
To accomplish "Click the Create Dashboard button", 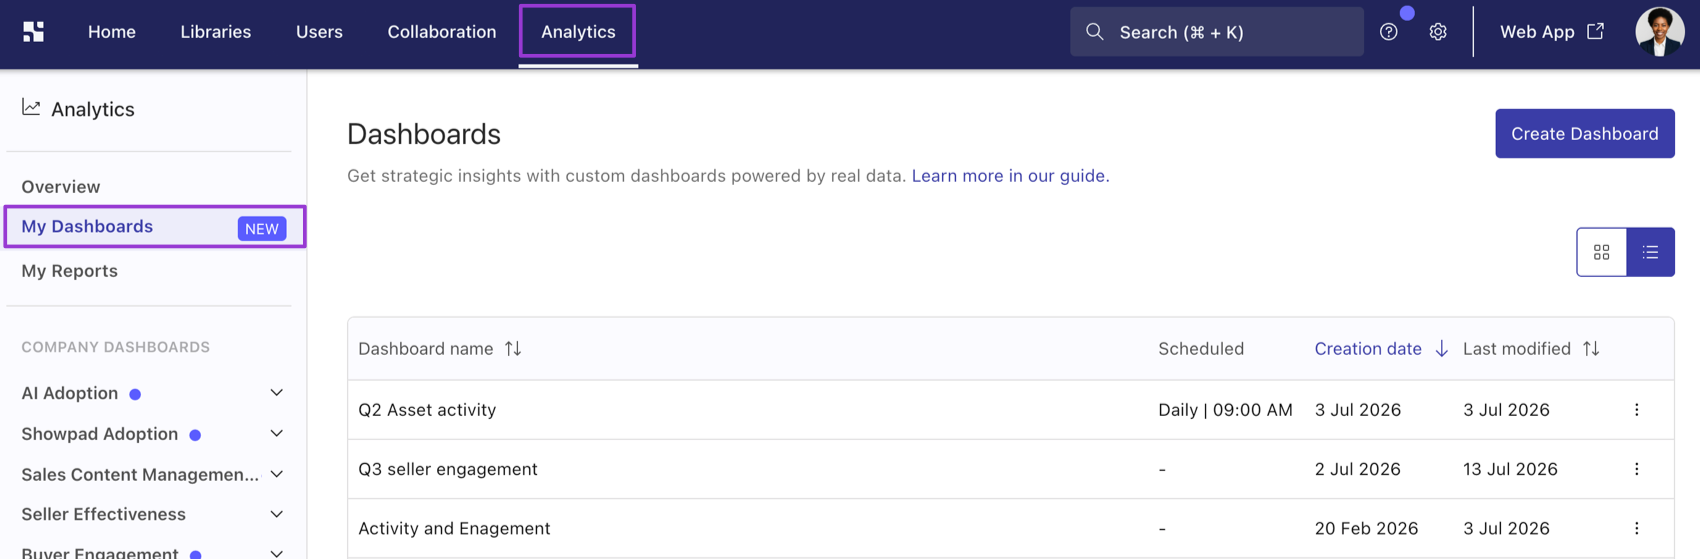I will pos(1584,133).
